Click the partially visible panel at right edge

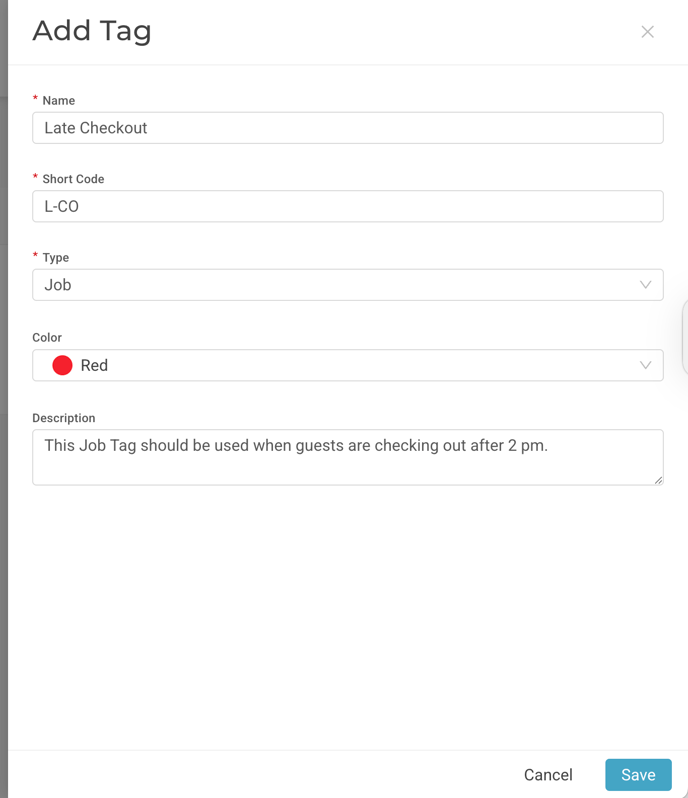(x=685, y=337)
